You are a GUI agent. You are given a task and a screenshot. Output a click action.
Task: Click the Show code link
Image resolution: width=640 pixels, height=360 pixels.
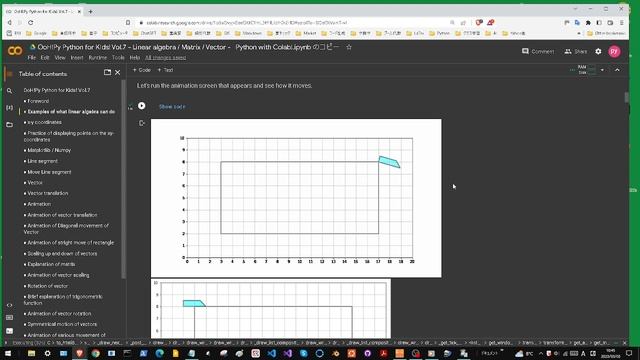[x=172, y=107]
